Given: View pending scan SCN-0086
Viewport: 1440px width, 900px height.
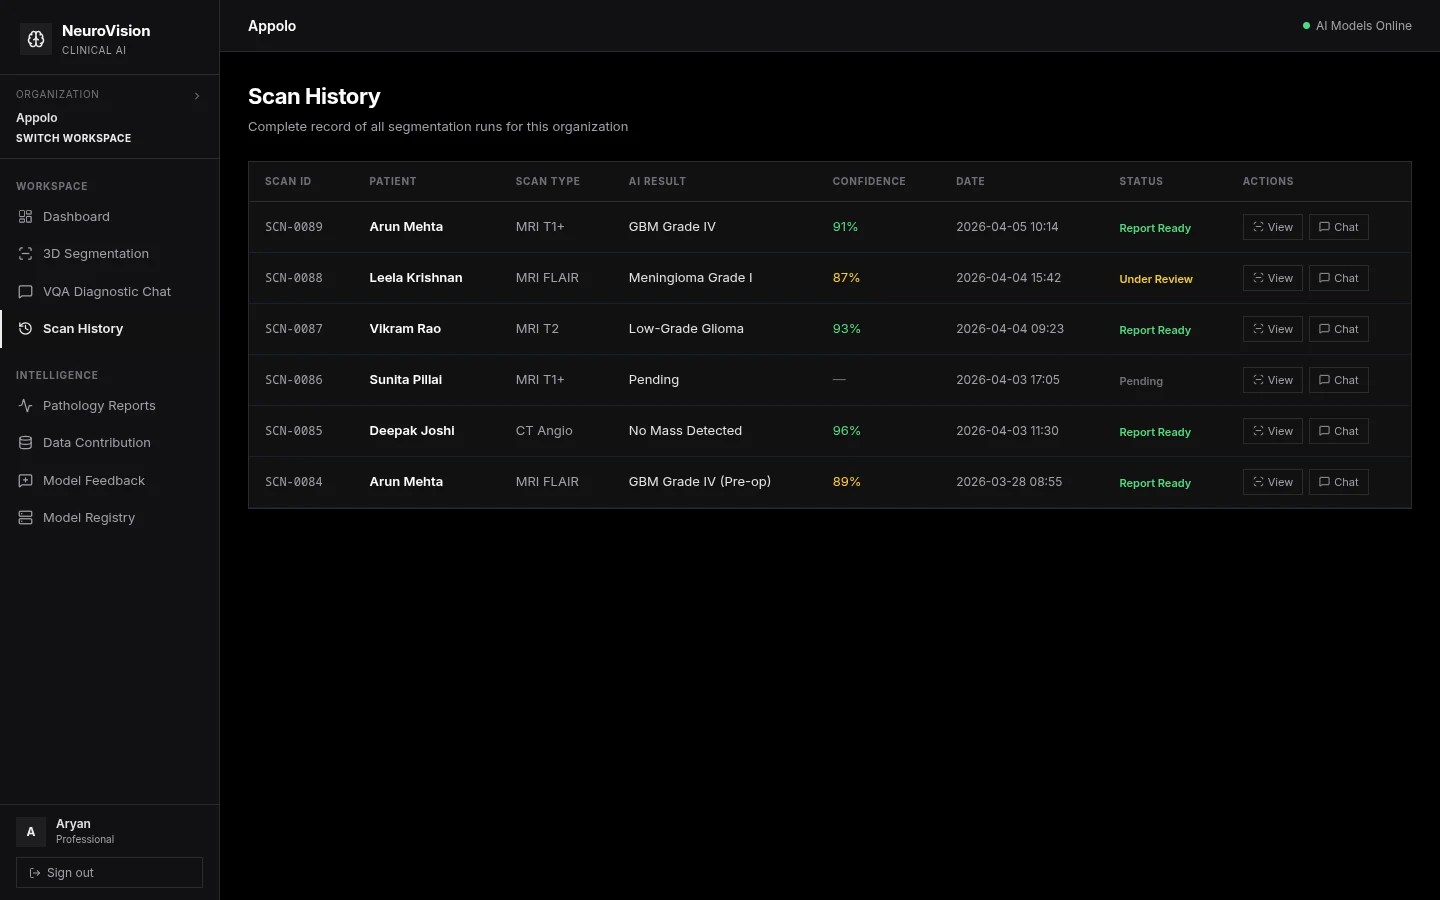Looking at the screenshot, I should pos(1273,380).
